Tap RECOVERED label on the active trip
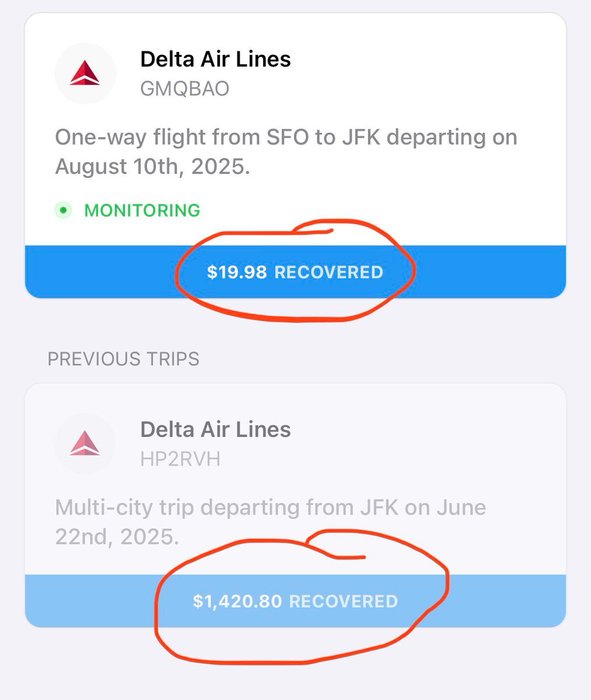Viewport: 591px width, 700px height. coord(329,272)
